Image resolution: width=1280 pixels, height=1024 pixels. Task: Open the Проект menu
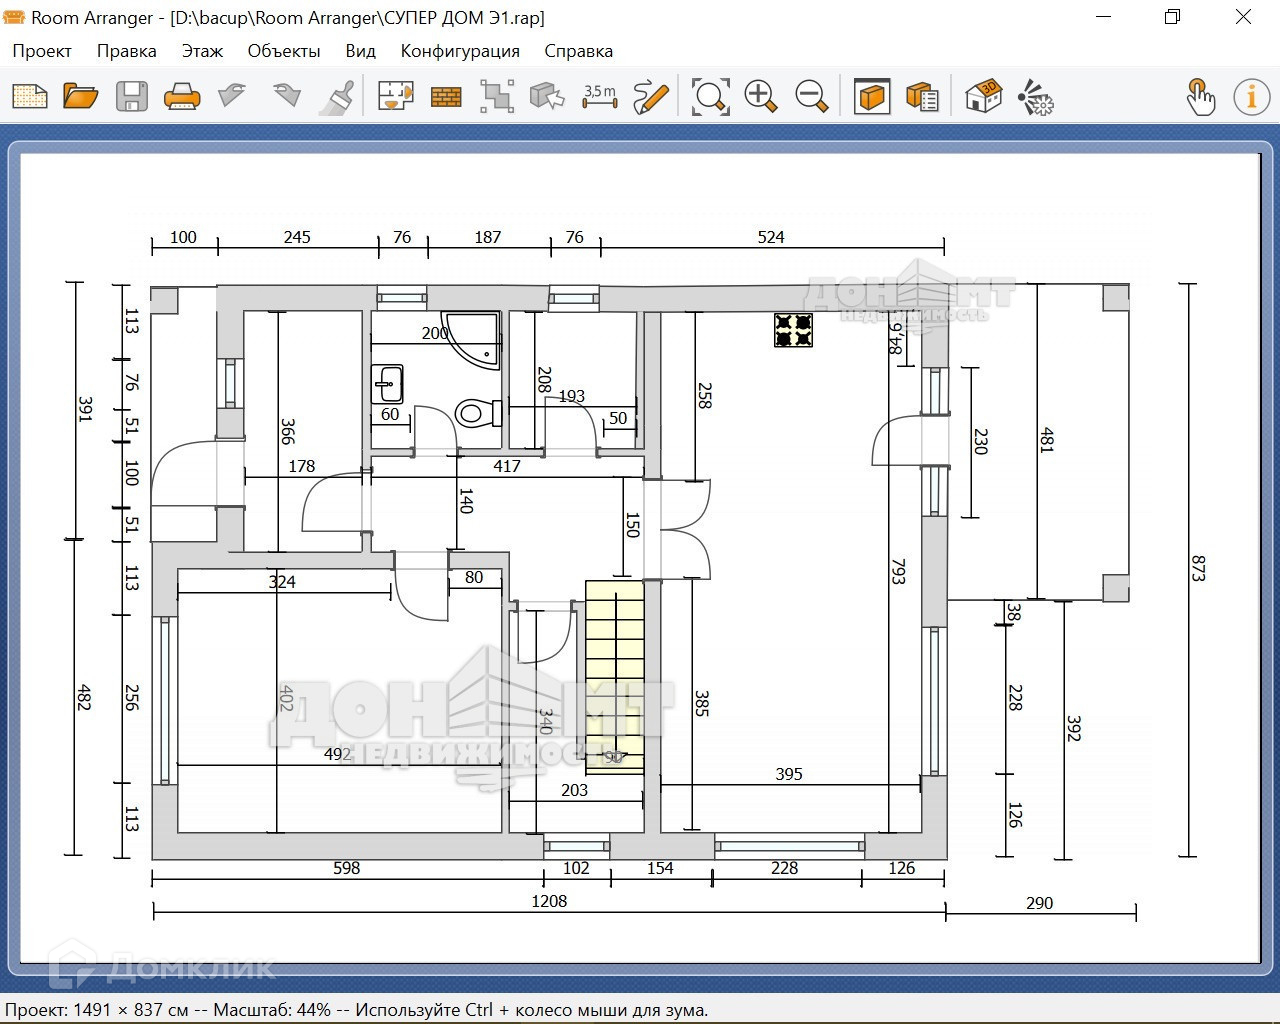tap(42, 51)
